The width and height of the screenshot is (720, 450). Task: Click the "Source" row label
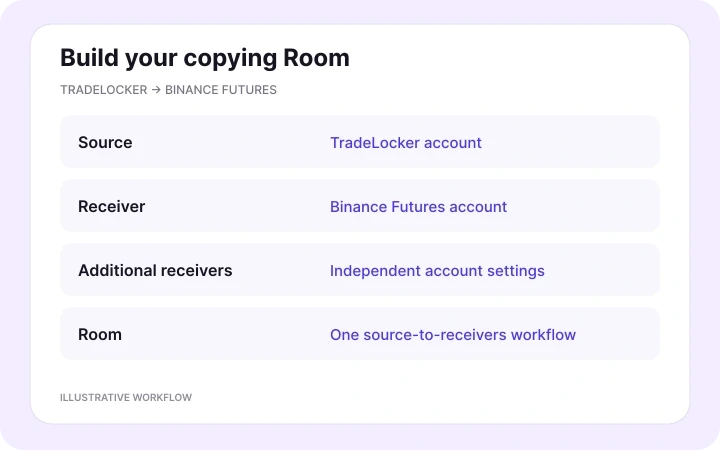point(105,142)
